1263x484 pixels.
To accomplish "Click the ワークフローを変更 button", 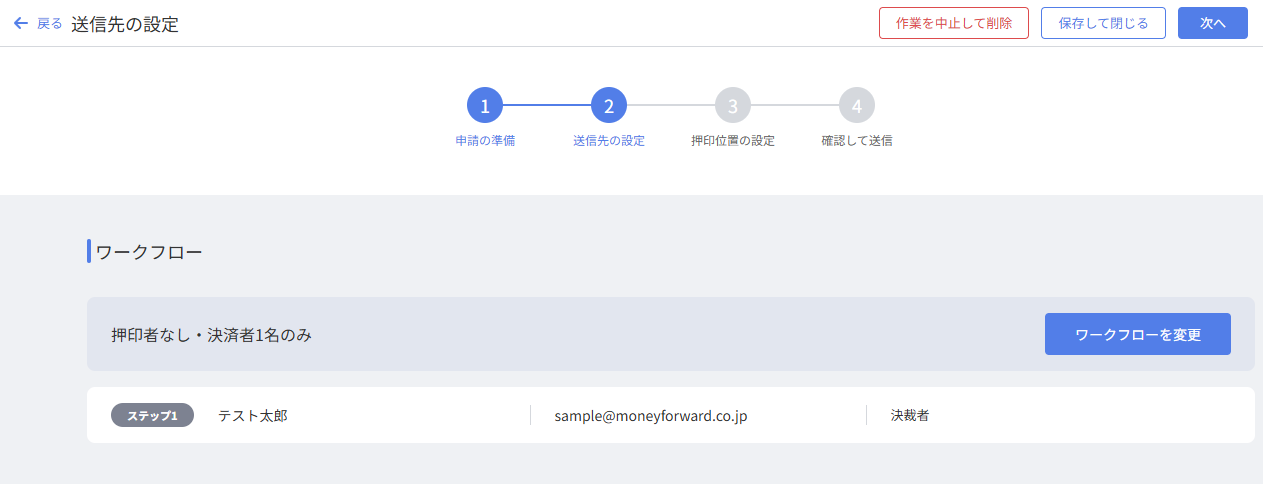I will [x=1137, y=334].
